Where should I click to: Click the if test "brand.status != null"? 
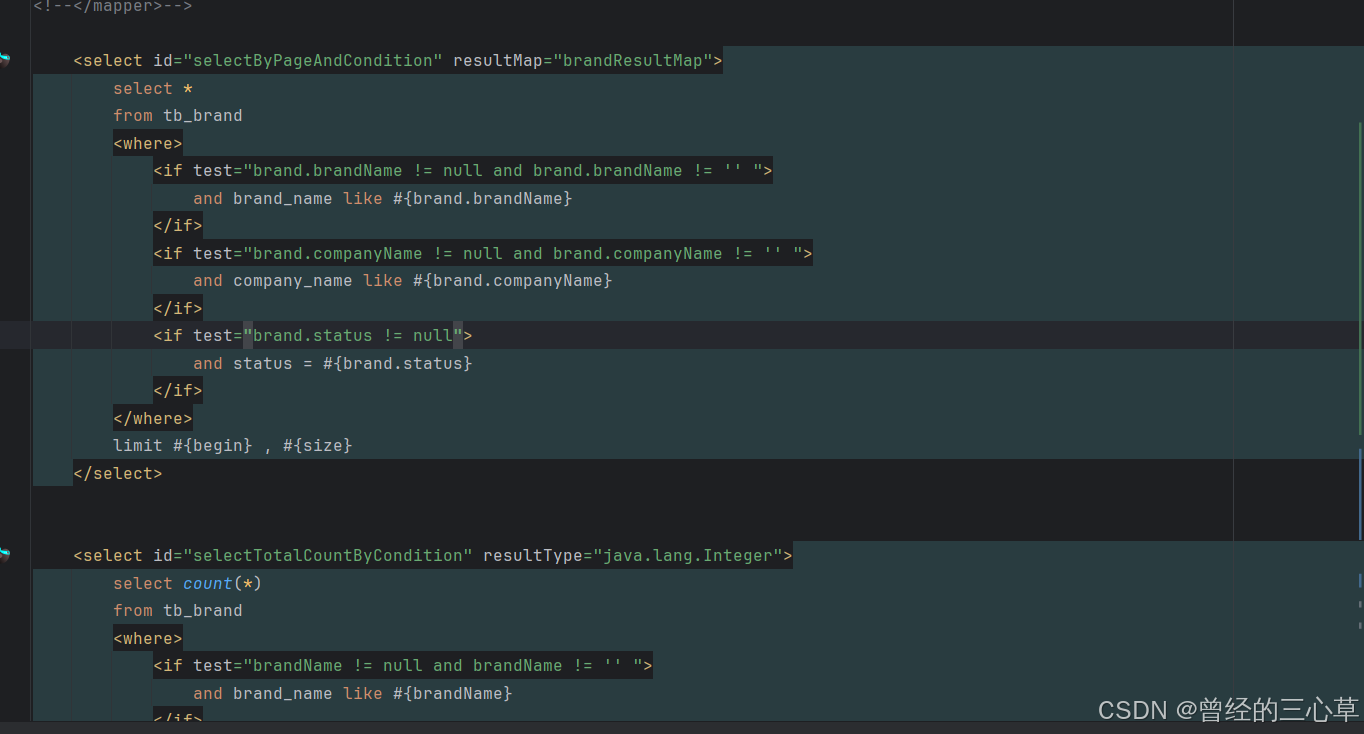[x=313, y=336]
